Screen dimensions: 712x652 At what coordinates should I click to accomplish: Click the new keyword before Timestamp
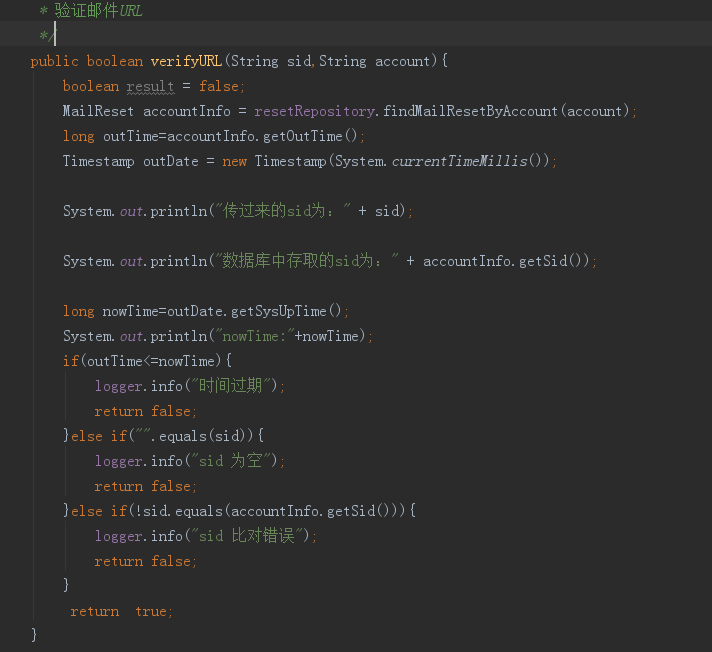pos(234,161)
